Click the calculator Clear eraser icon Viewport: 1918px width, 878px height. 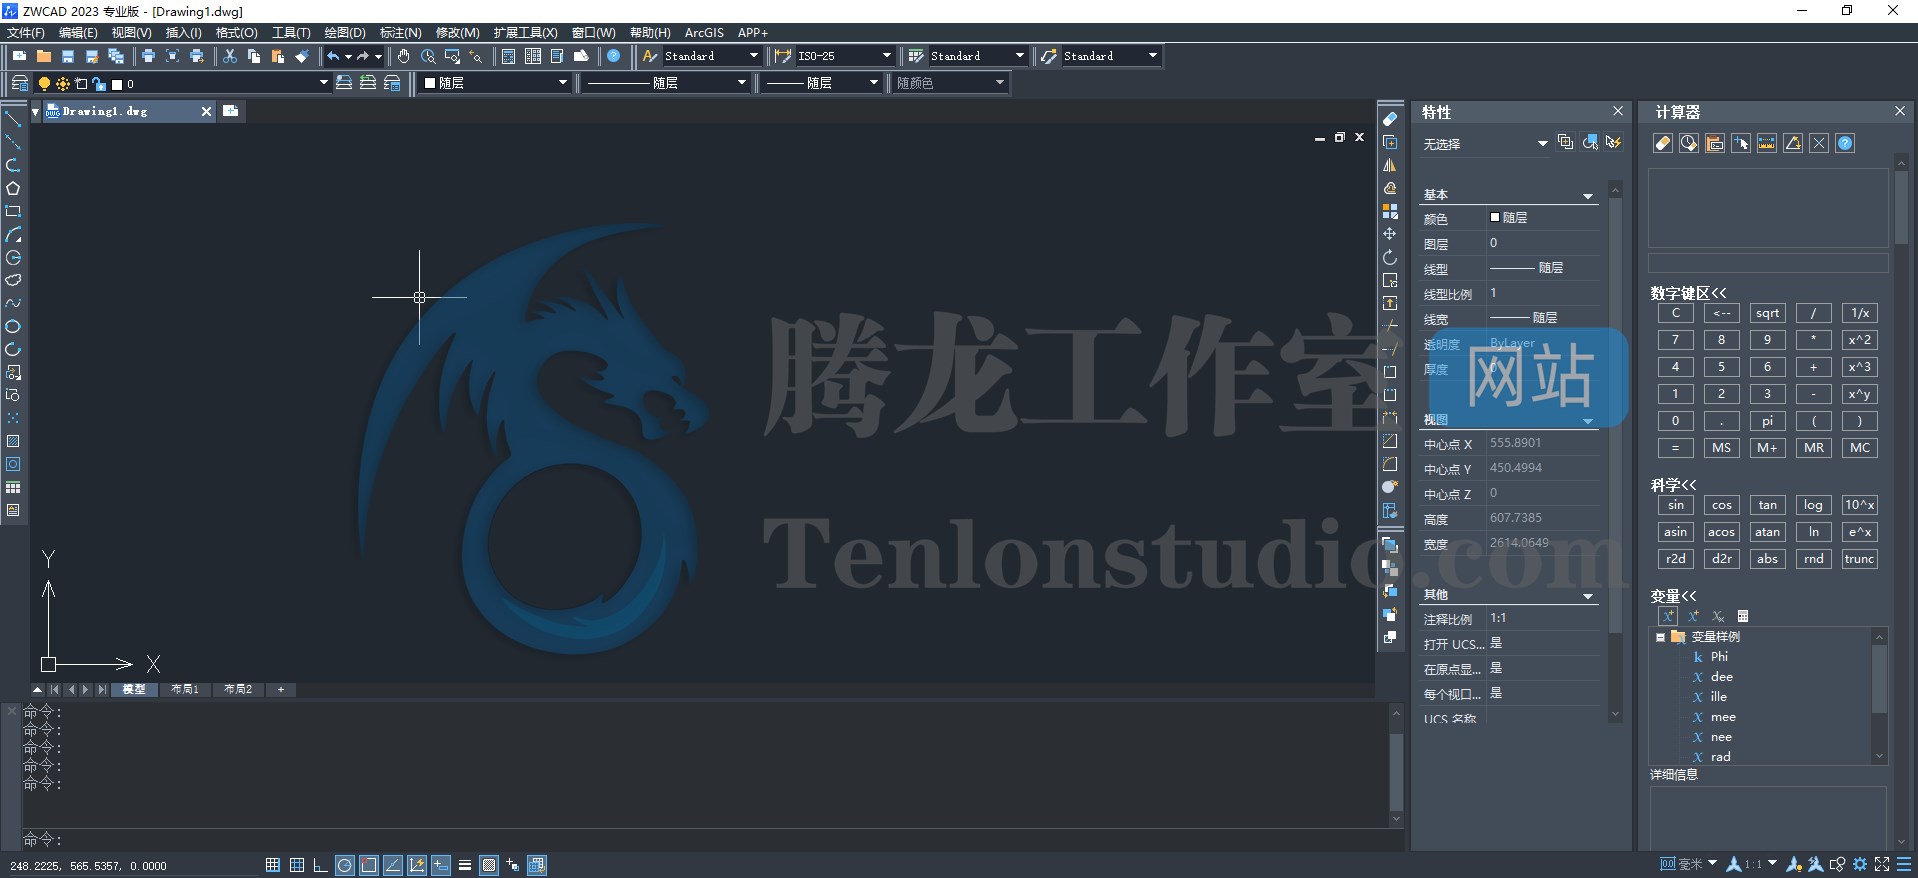[x=1663, y=143]
